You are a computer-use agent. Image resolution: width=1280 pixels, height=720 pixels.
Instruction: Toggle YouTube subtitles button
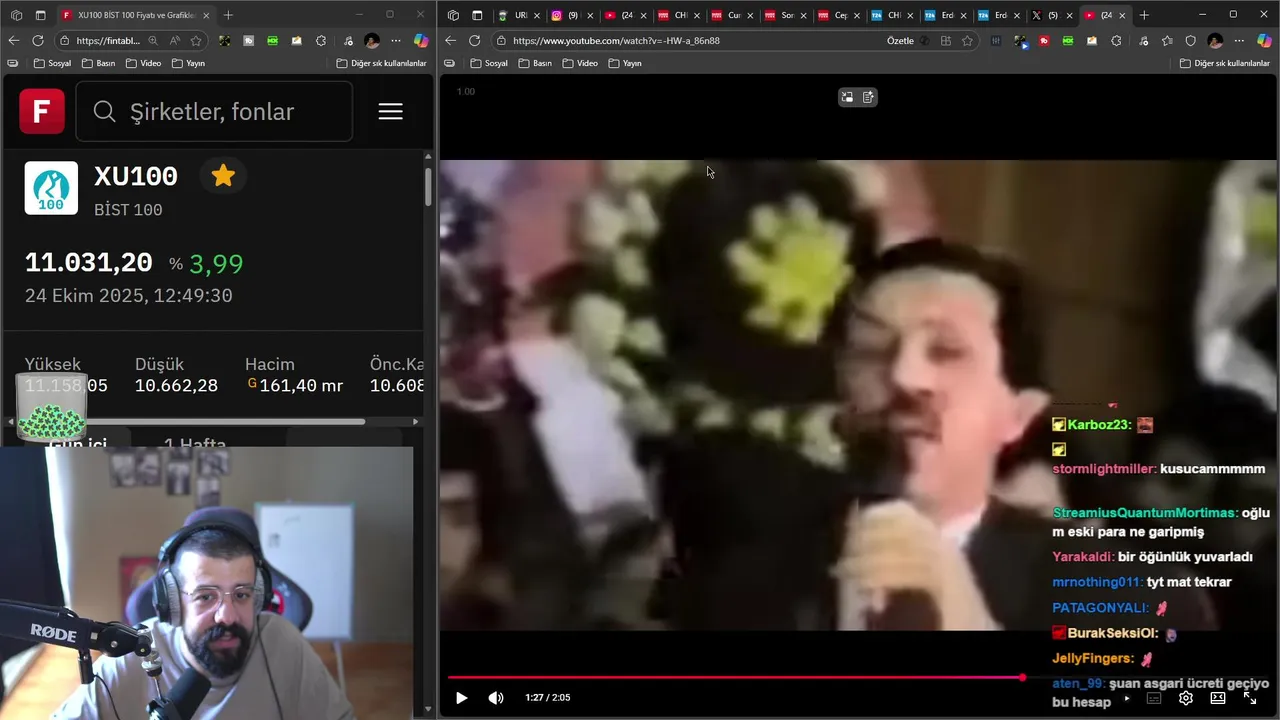click(x=1154, y=698)
